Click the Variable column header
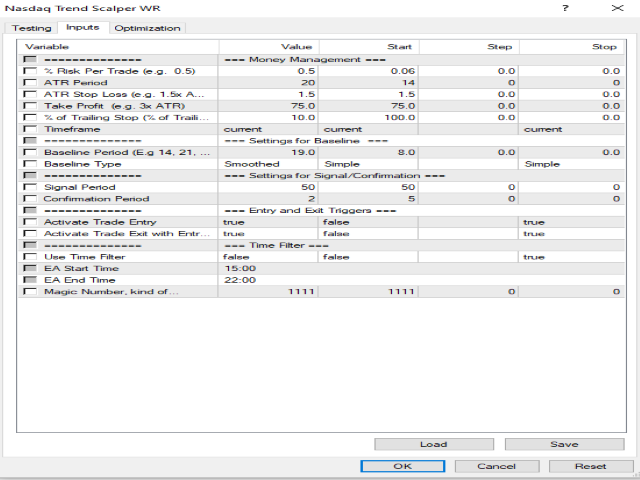 (118, 47)
